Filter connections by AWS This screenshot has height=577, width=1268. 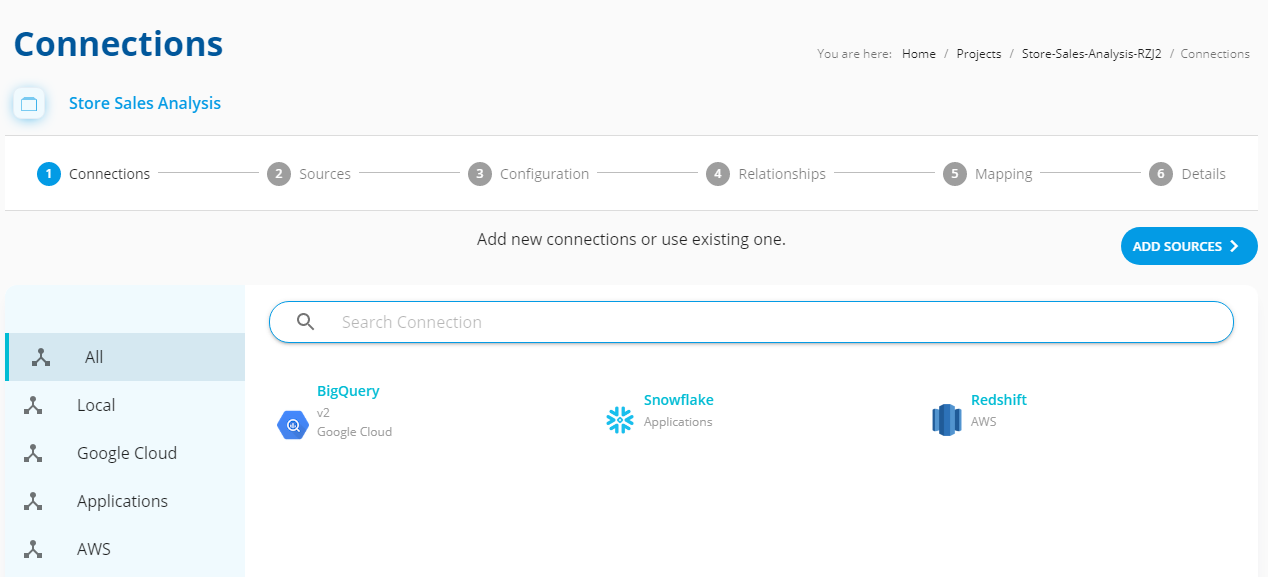tap(125, 549)
